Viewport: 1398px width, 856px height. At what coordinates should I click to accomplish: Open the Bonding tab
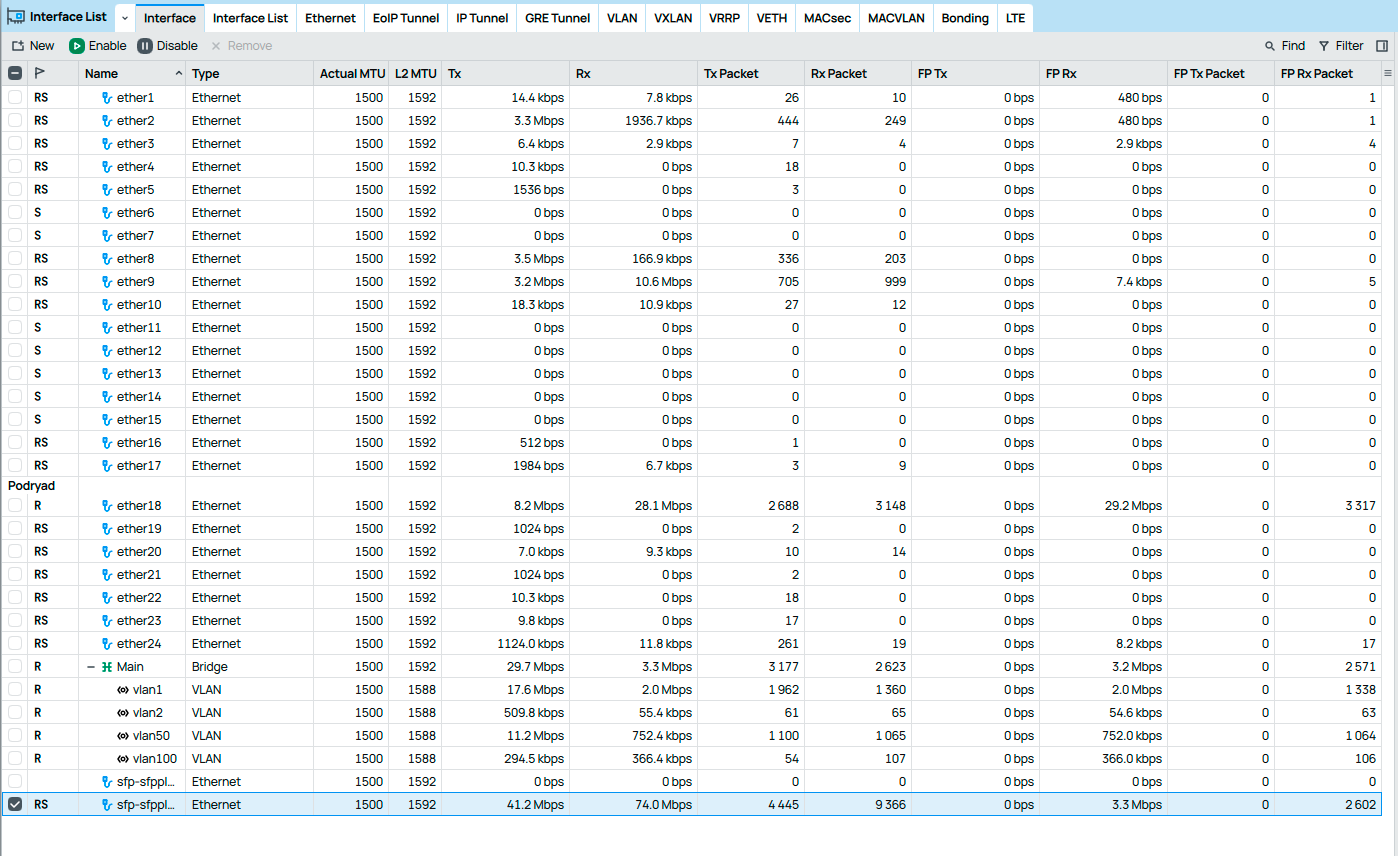(964, 18)
